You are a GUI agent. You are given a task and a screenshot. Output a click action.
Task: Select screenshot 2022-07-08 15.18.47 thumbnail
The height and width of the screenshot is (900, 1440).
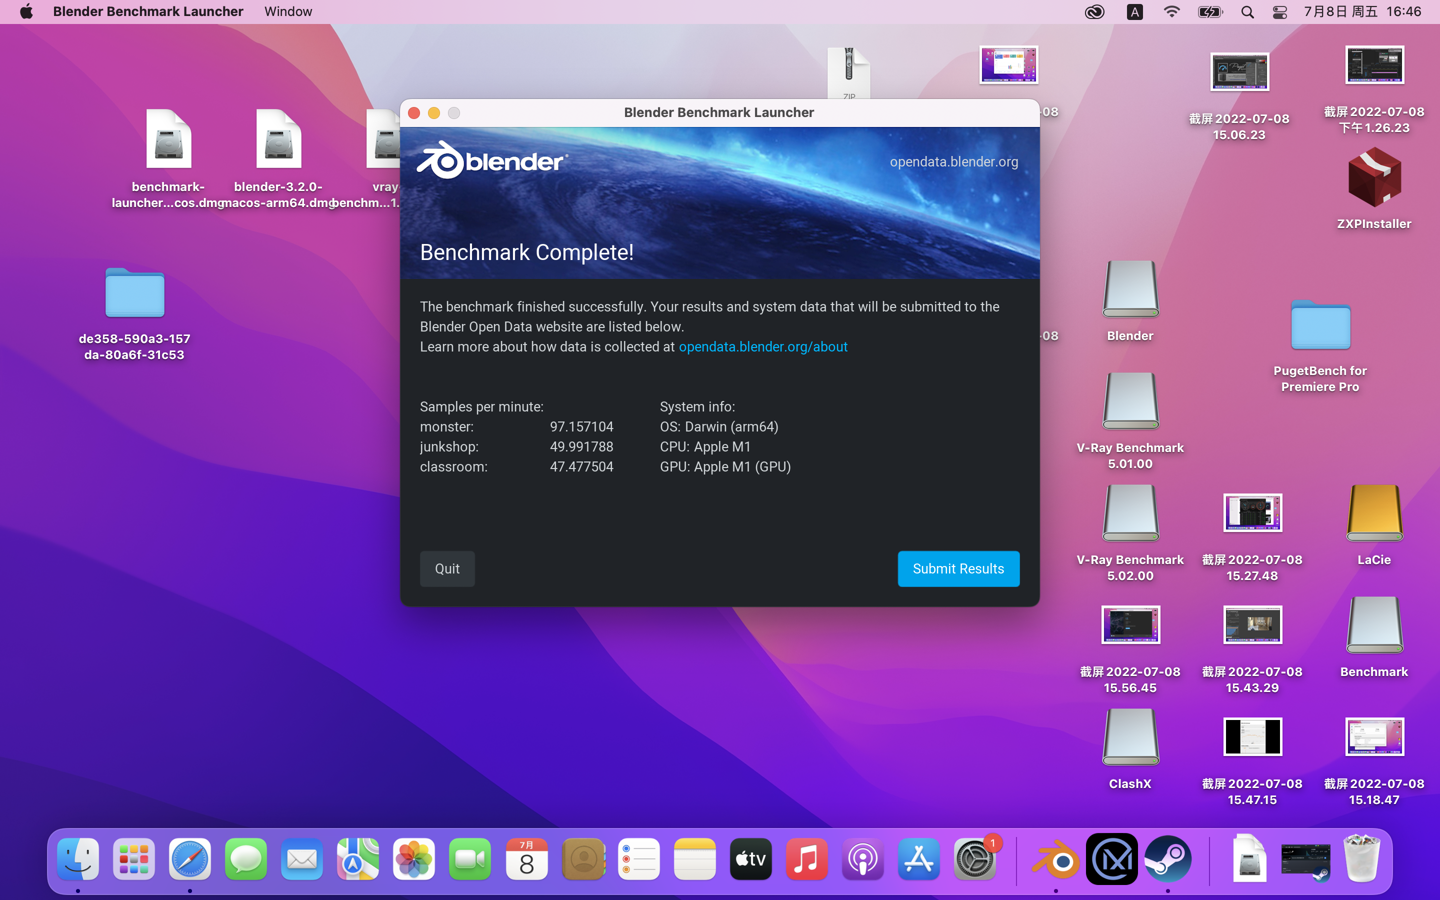(x=1374, y=737)
